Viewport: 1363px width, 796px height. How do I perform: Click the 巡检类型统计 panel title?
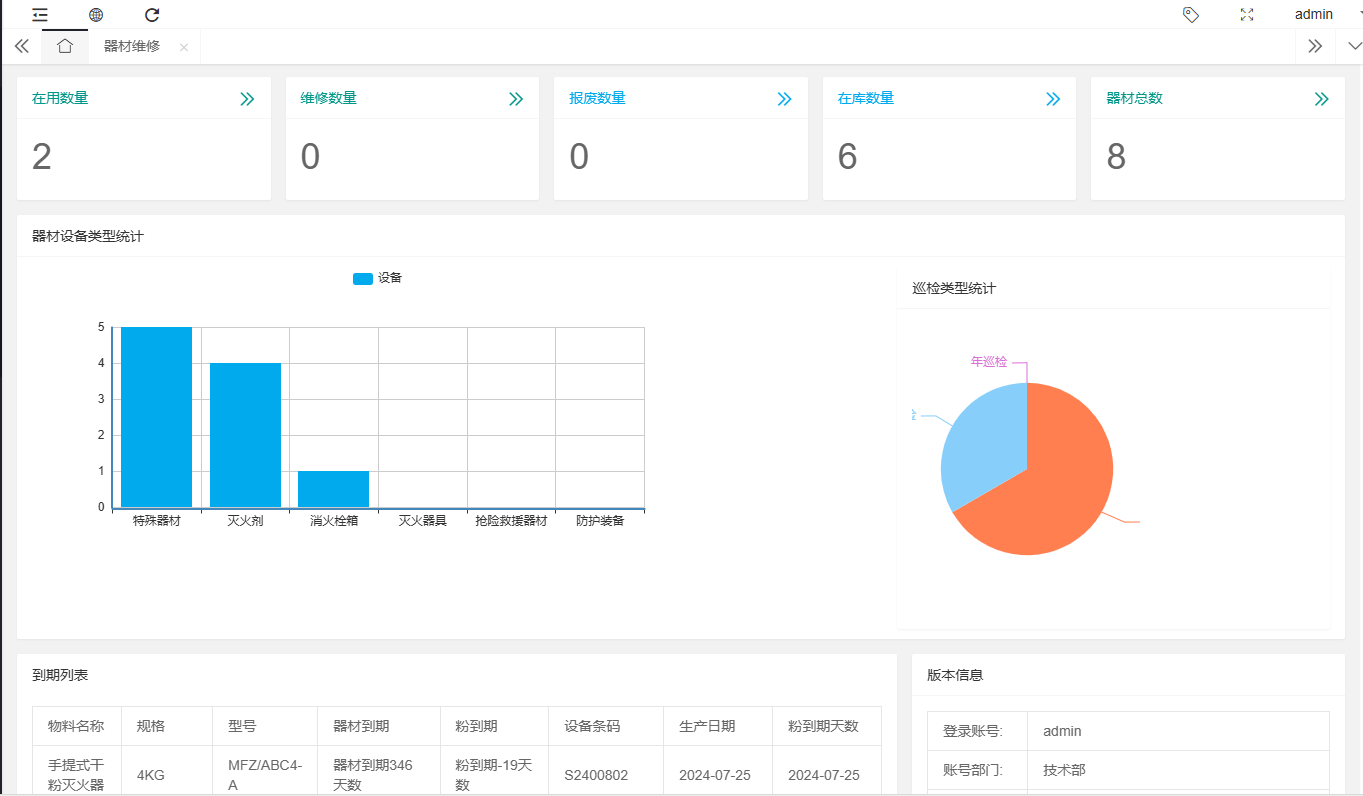(954, 288)
